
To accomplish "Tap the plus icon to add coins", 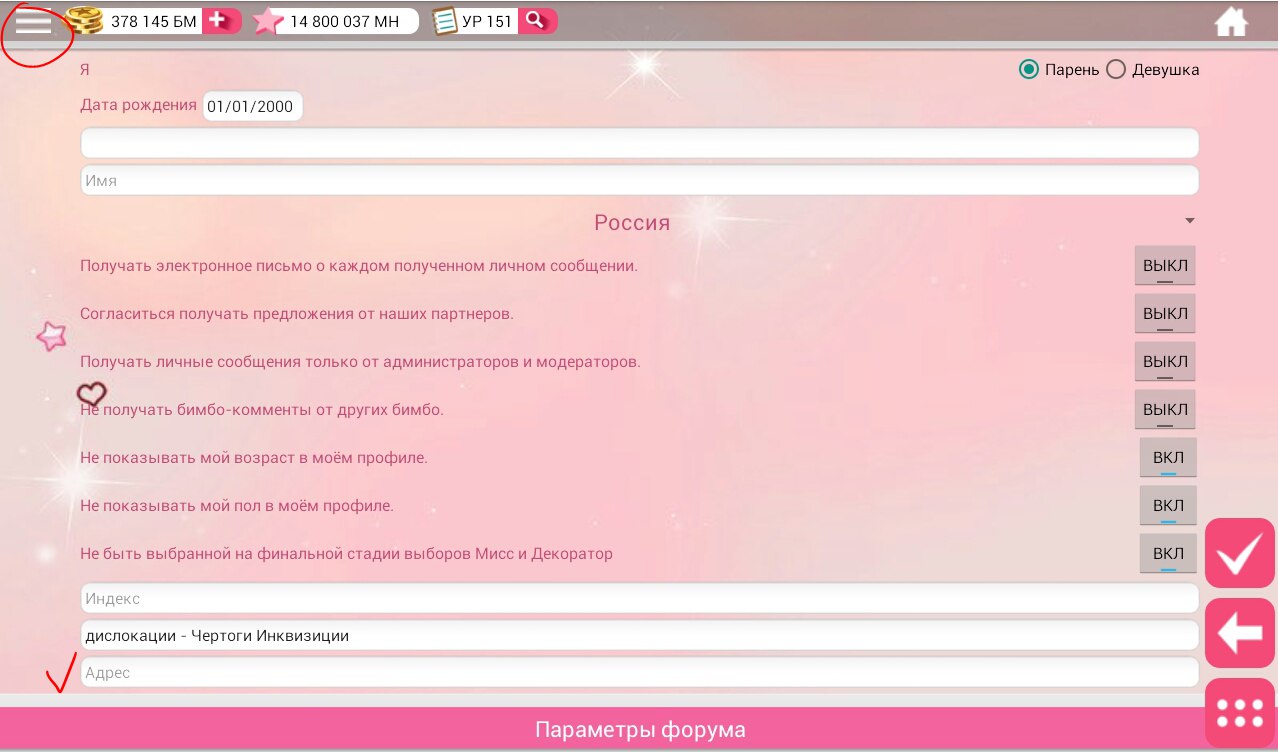I will pyautogui.click(x=219, y=21).
